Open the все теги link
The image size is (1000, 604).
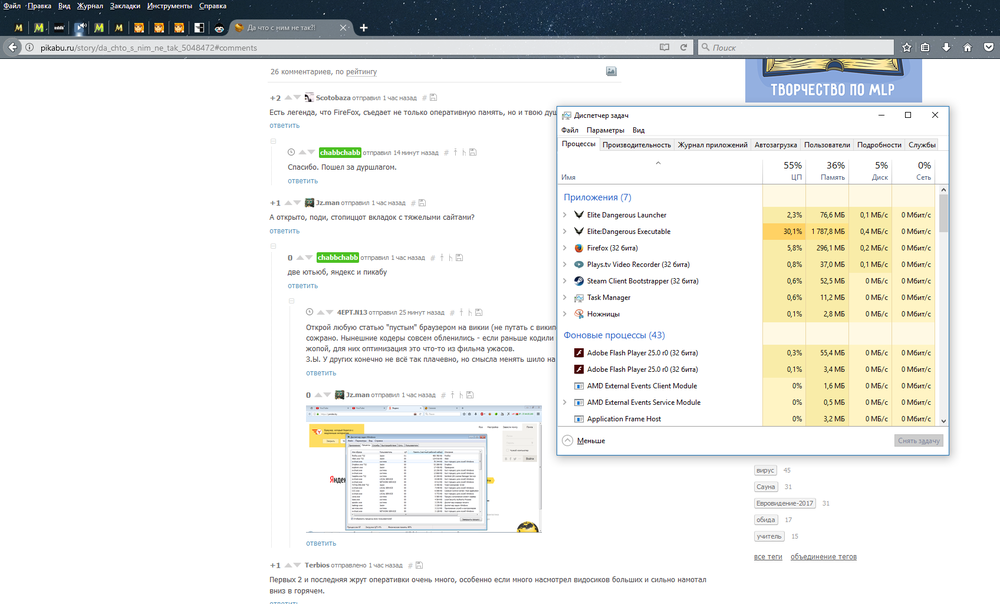[x=767, y=557]
